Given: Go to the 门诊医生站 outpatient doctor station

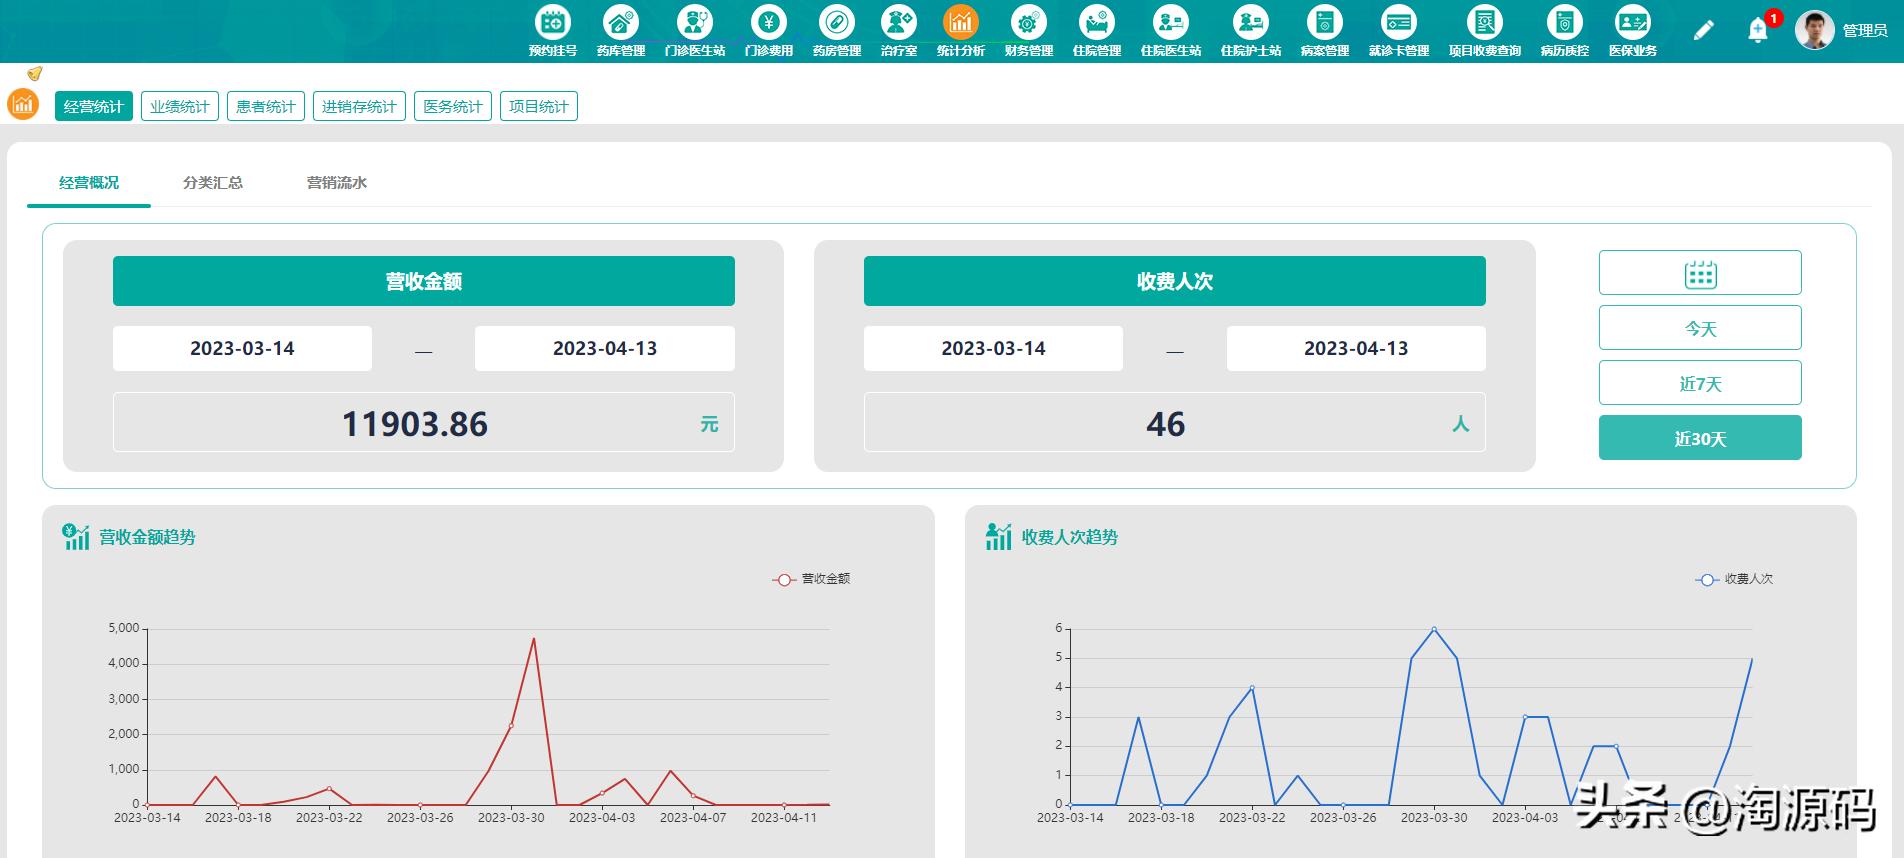Looking at the screenshot, I should [x=694, y=30].
